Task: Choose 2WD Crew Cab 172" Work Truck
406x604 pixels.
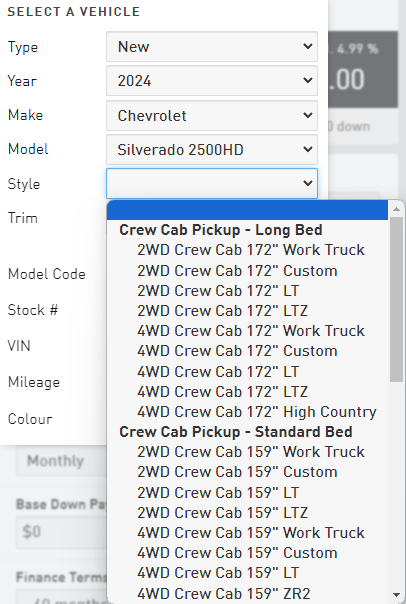Action: pos(247,250)
